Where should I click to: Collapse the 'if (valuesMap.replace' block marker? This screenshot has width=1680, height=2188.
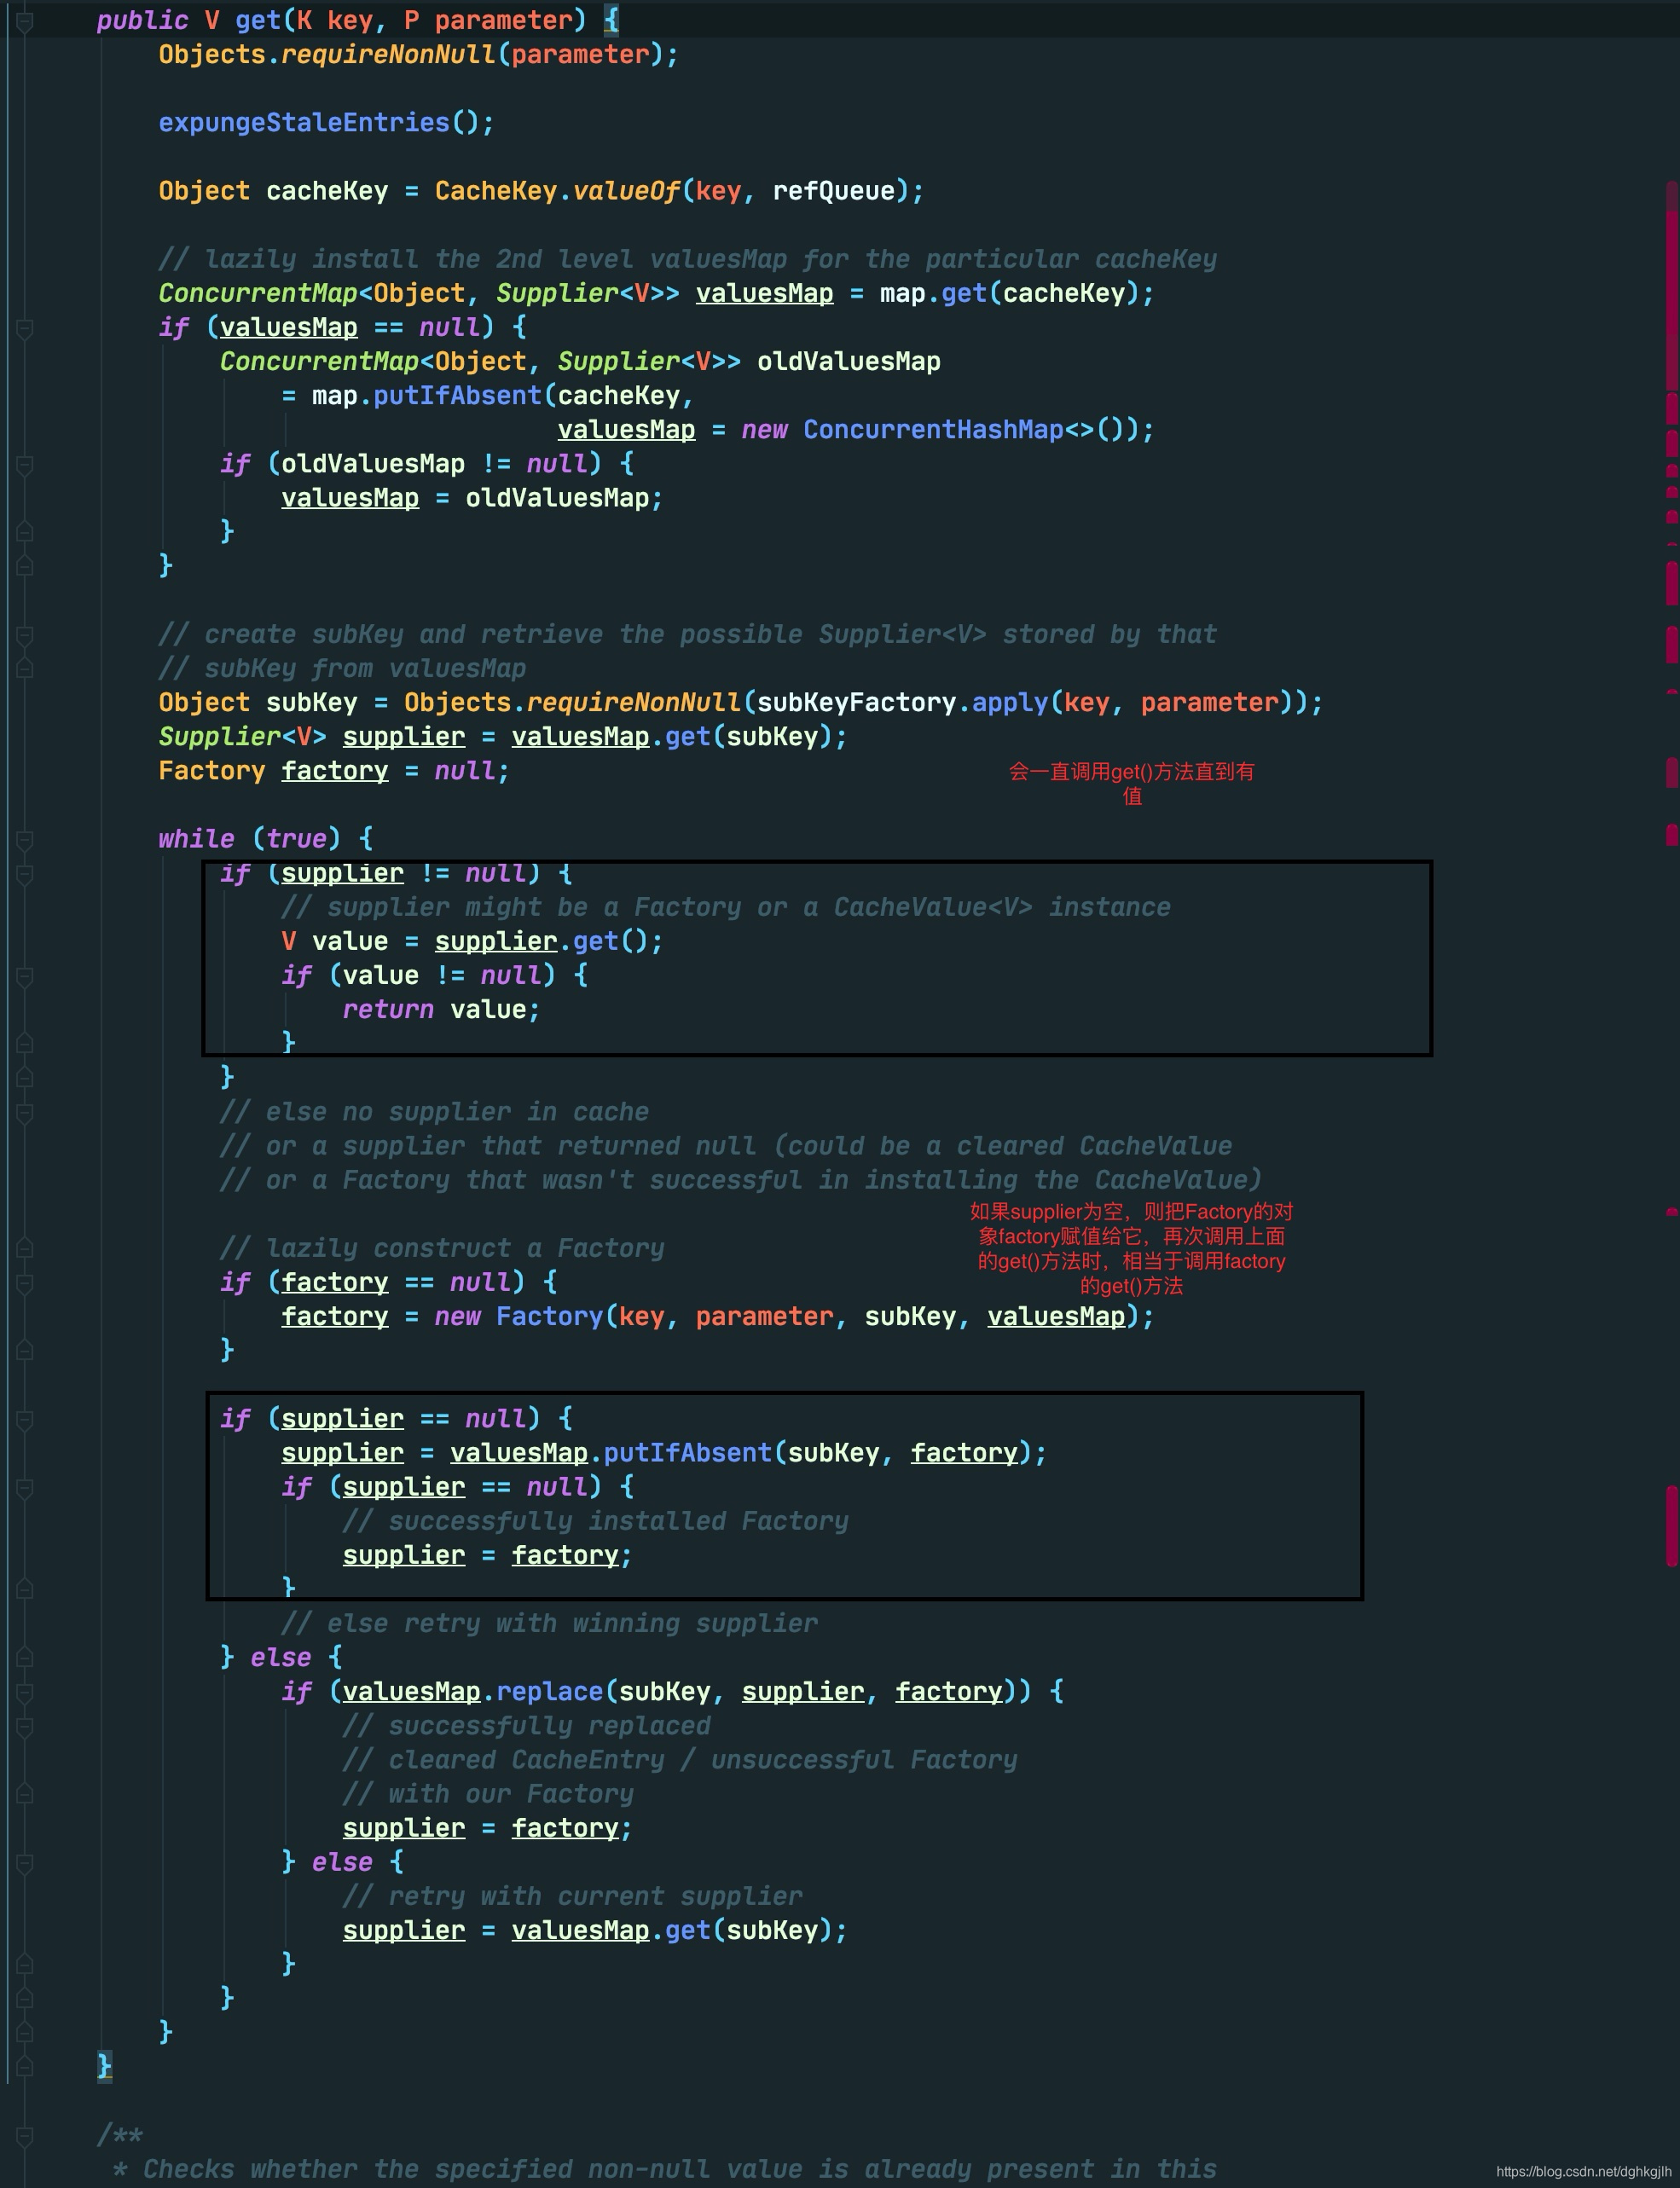click(25, 1692)
